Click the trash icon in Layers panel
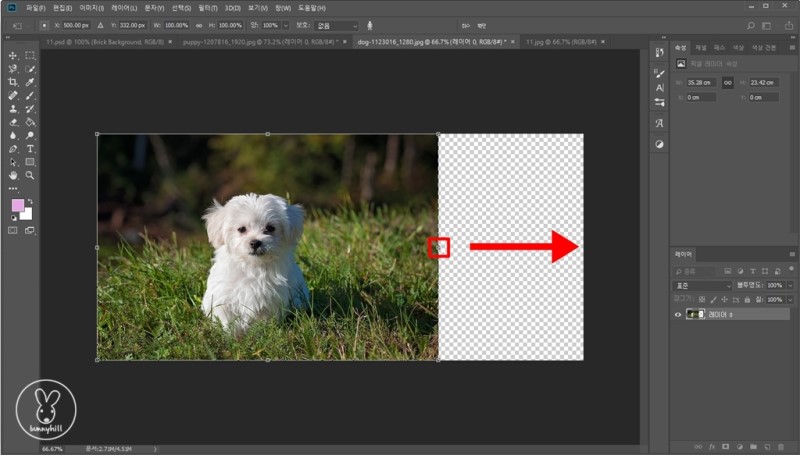The width and height of the screenshot is (800, 455). point(779,447)
